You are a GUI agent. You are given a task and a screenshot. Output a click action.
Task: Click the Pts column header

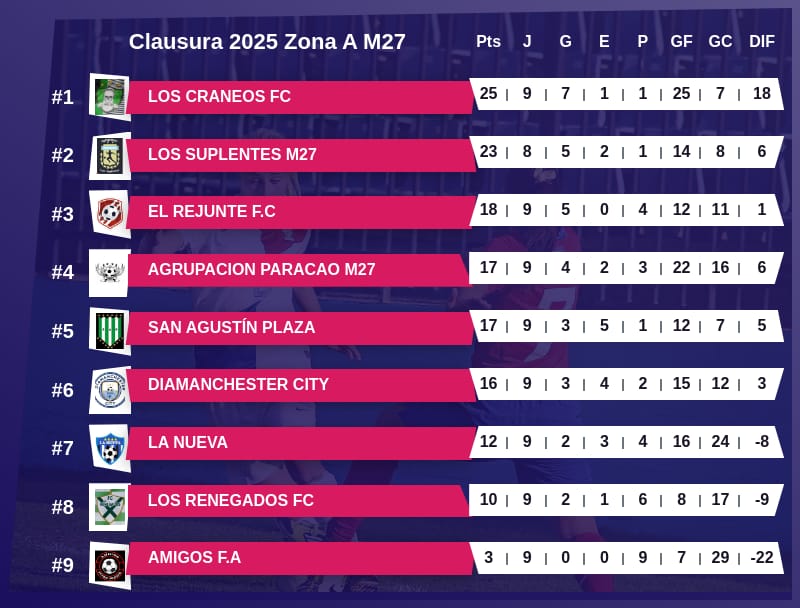coord(488,42)
